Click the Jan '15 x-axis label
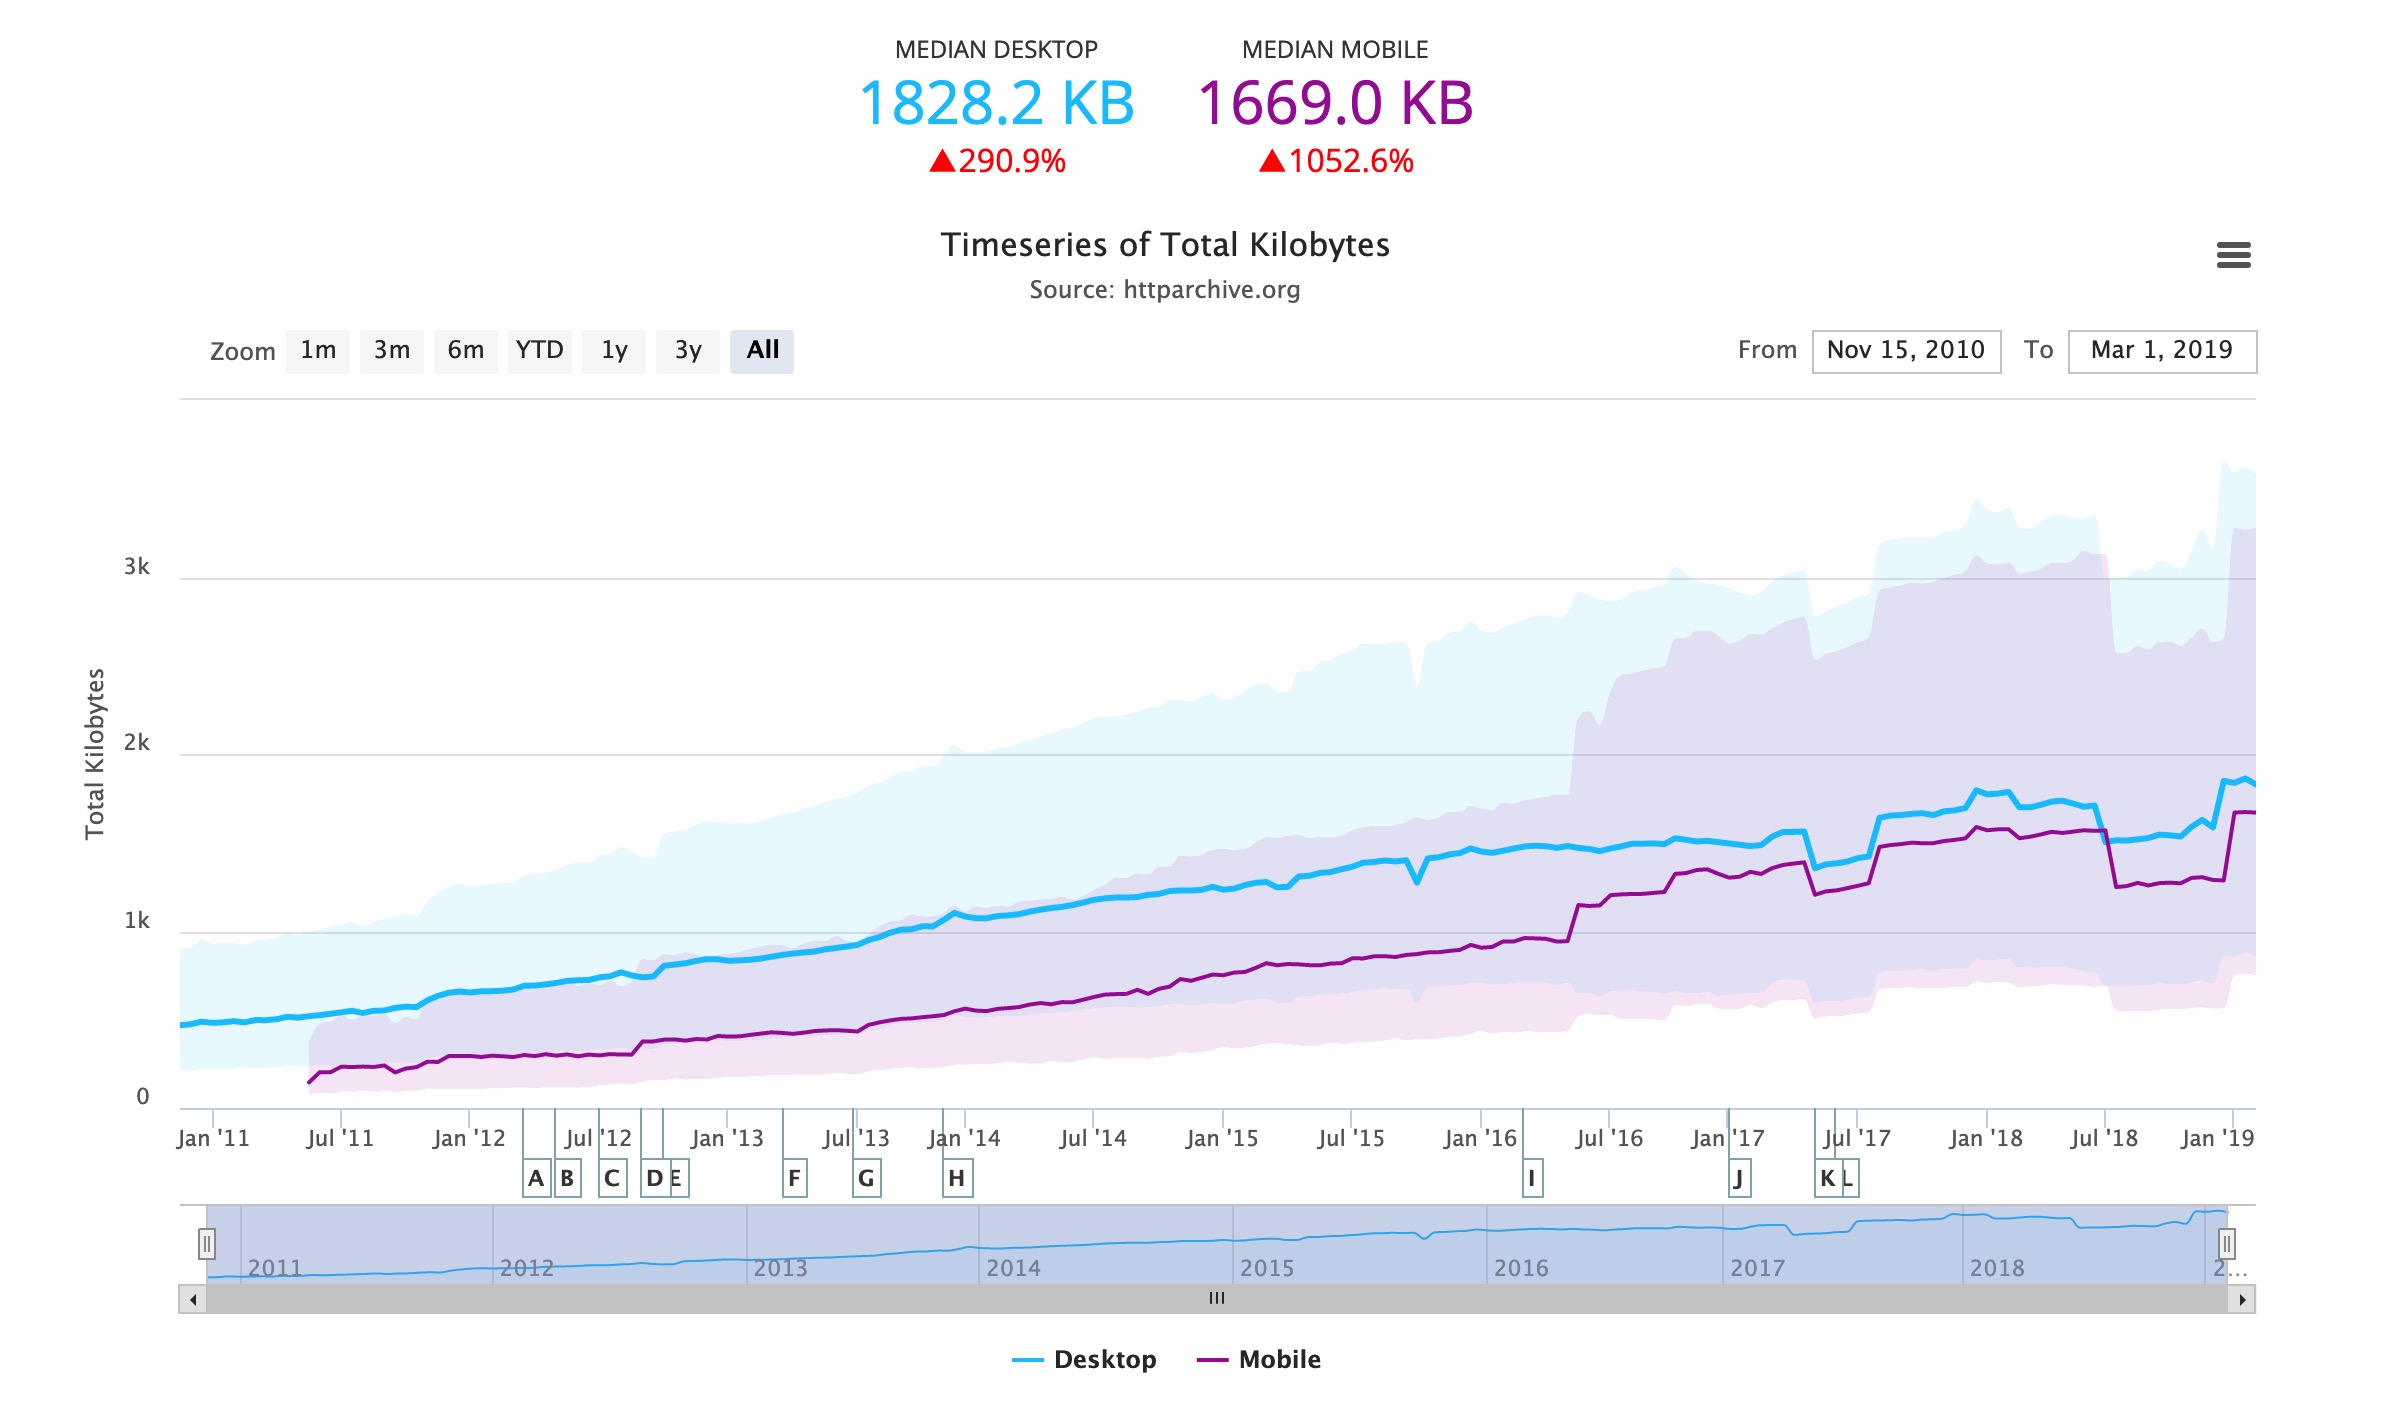Viewport: 2394px width, 1410px height. click(x=1222, y=1138)
